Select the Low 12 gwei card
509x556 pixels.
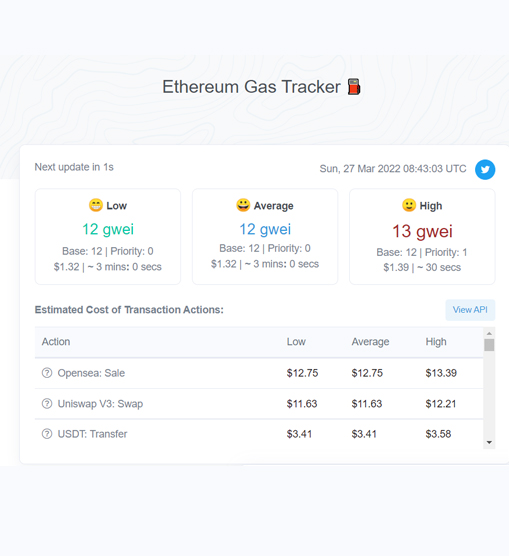pos(108,237)
